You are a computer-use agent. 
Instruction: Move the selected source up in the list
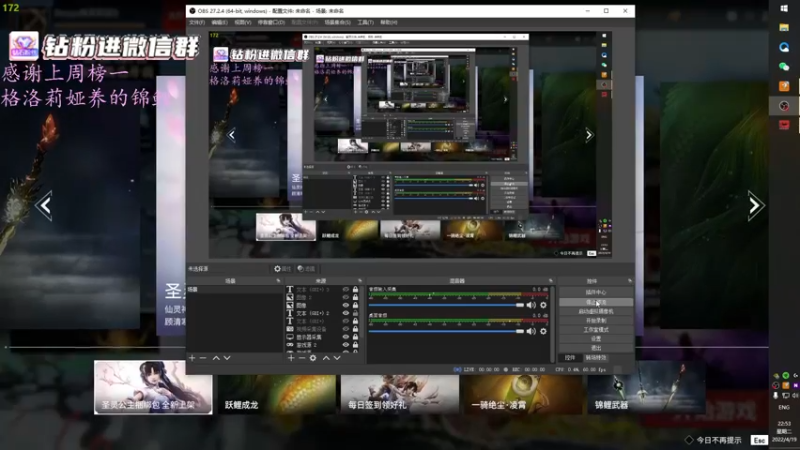click(326, 358)
